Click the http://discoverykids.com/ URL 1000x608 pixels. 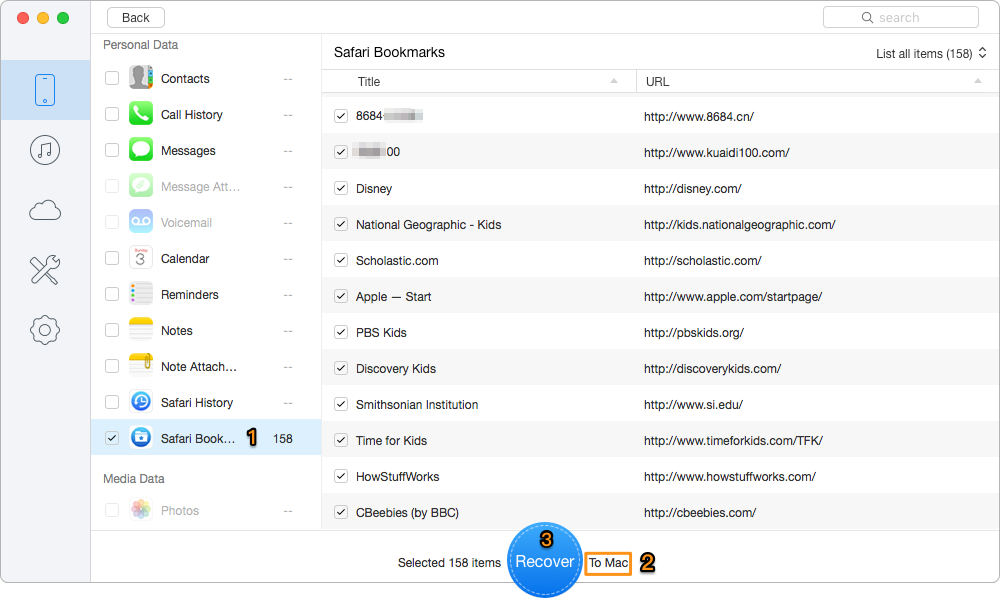[712, 369]
